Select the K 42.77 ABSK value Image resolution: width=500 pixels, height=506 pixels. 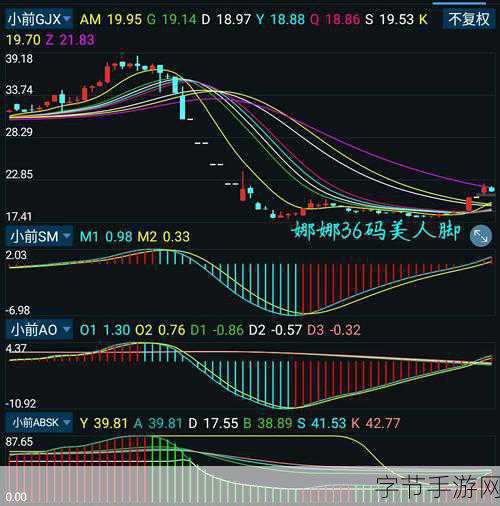click(376, 423)
